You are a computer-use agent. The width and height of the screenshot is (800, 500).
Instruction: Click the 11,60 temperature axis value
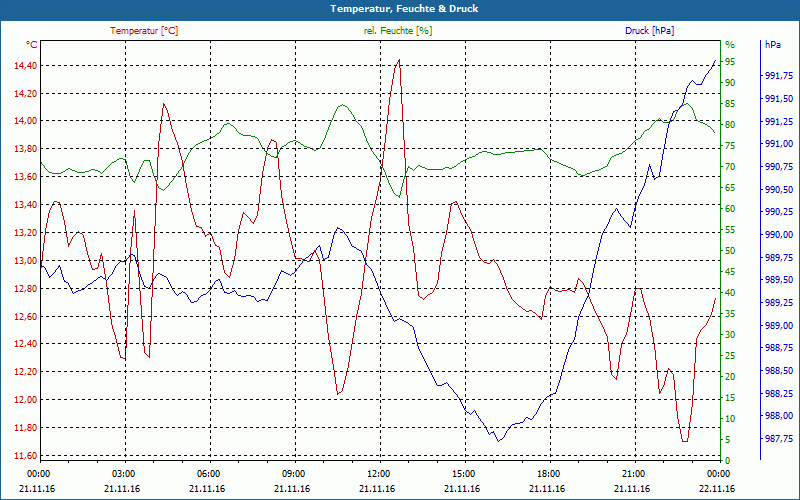25,455
